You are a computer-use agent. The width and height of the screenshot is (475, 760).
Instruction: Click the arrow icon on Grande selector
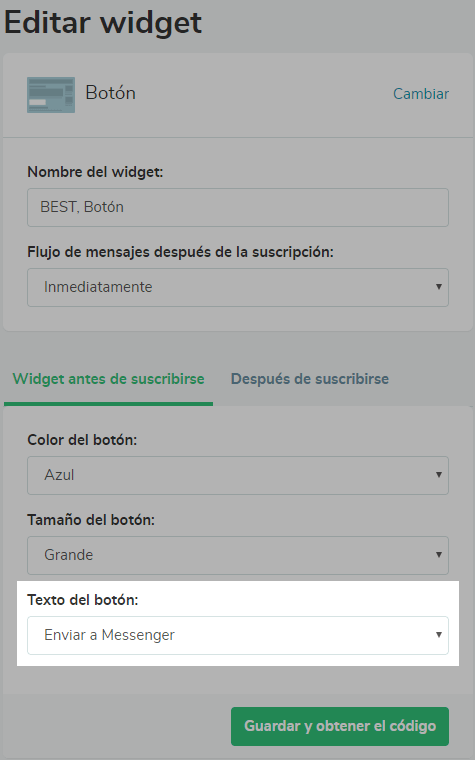coord(439,554)
